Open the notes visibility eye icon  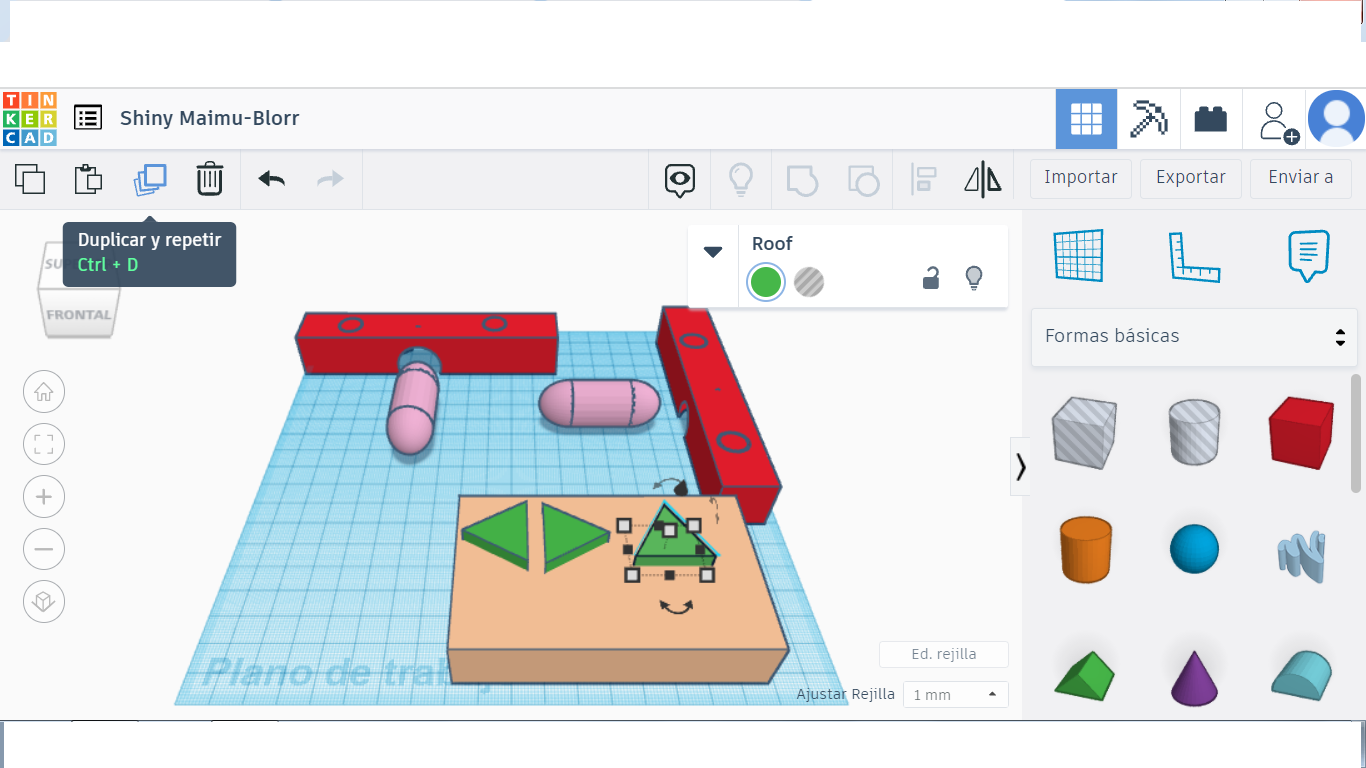[680, 180]
